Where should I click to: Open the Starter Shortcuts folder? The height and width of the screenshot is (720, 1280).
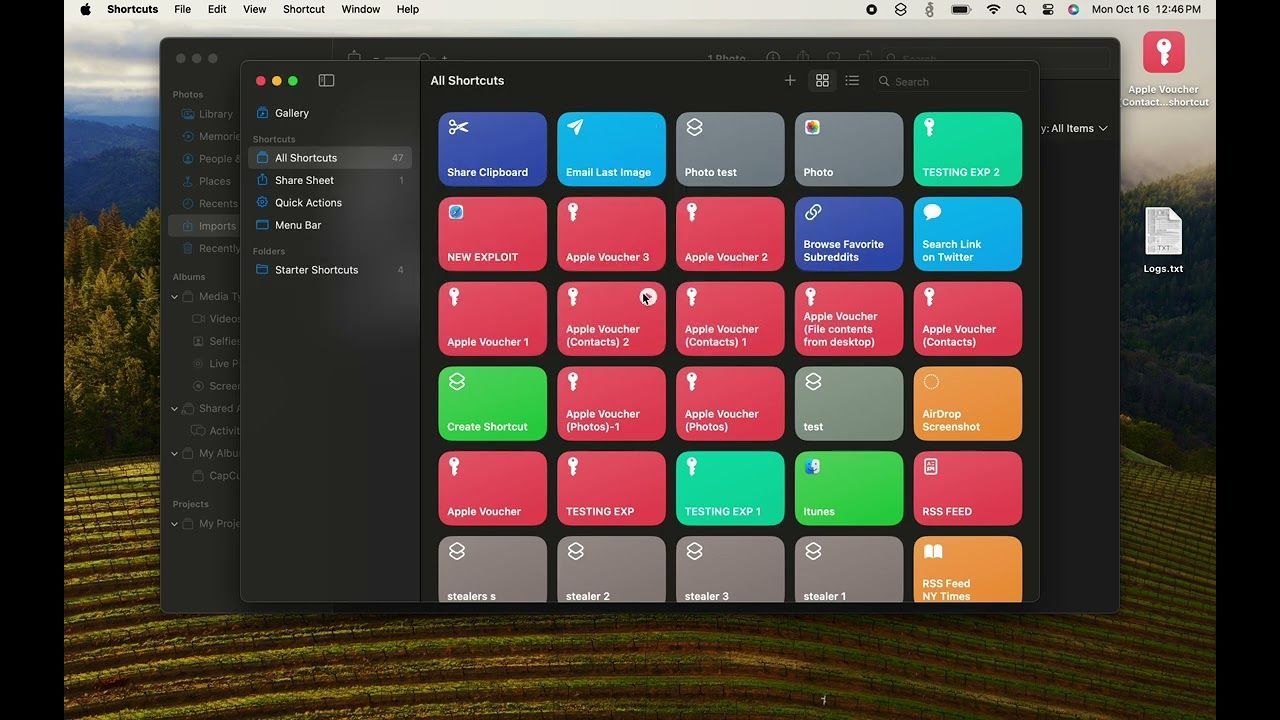point(316,270)
